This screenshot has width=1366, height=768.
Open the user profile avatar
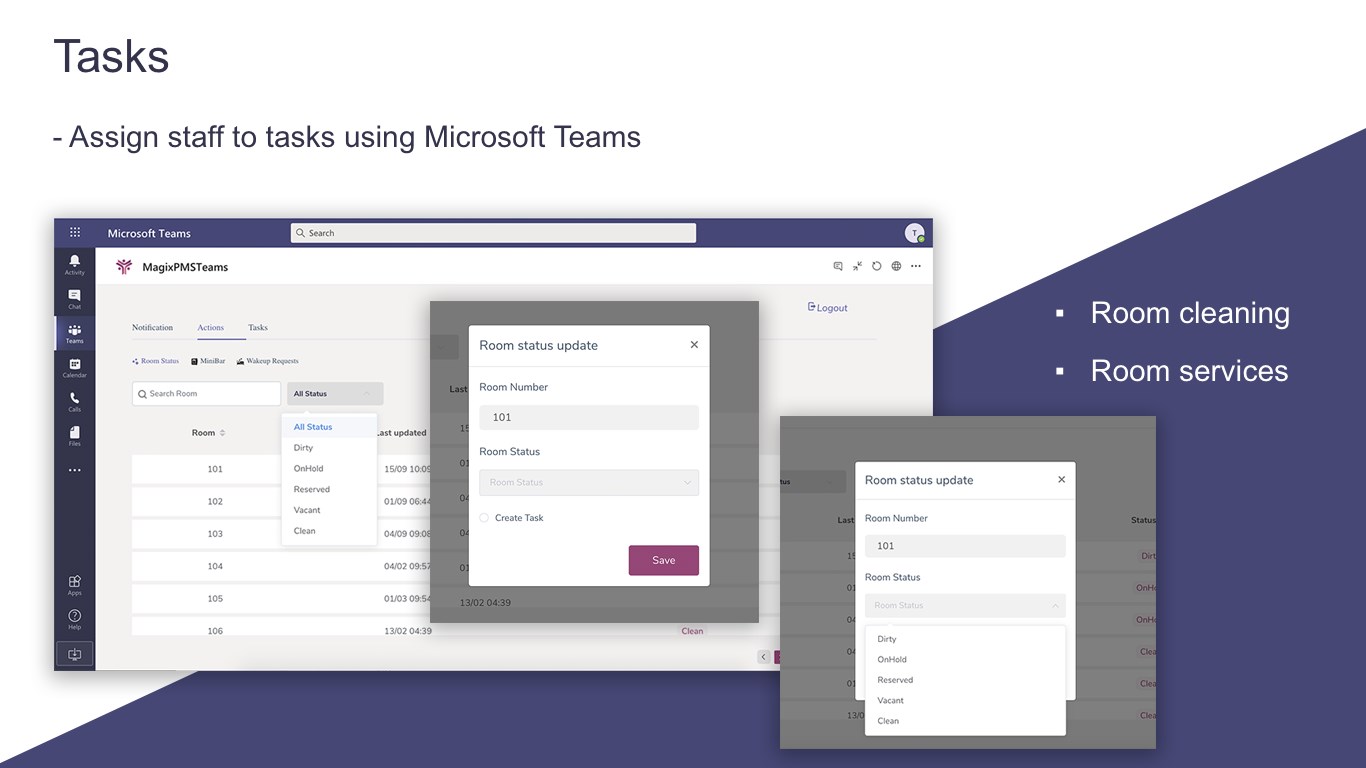click(x=914, y=233)
